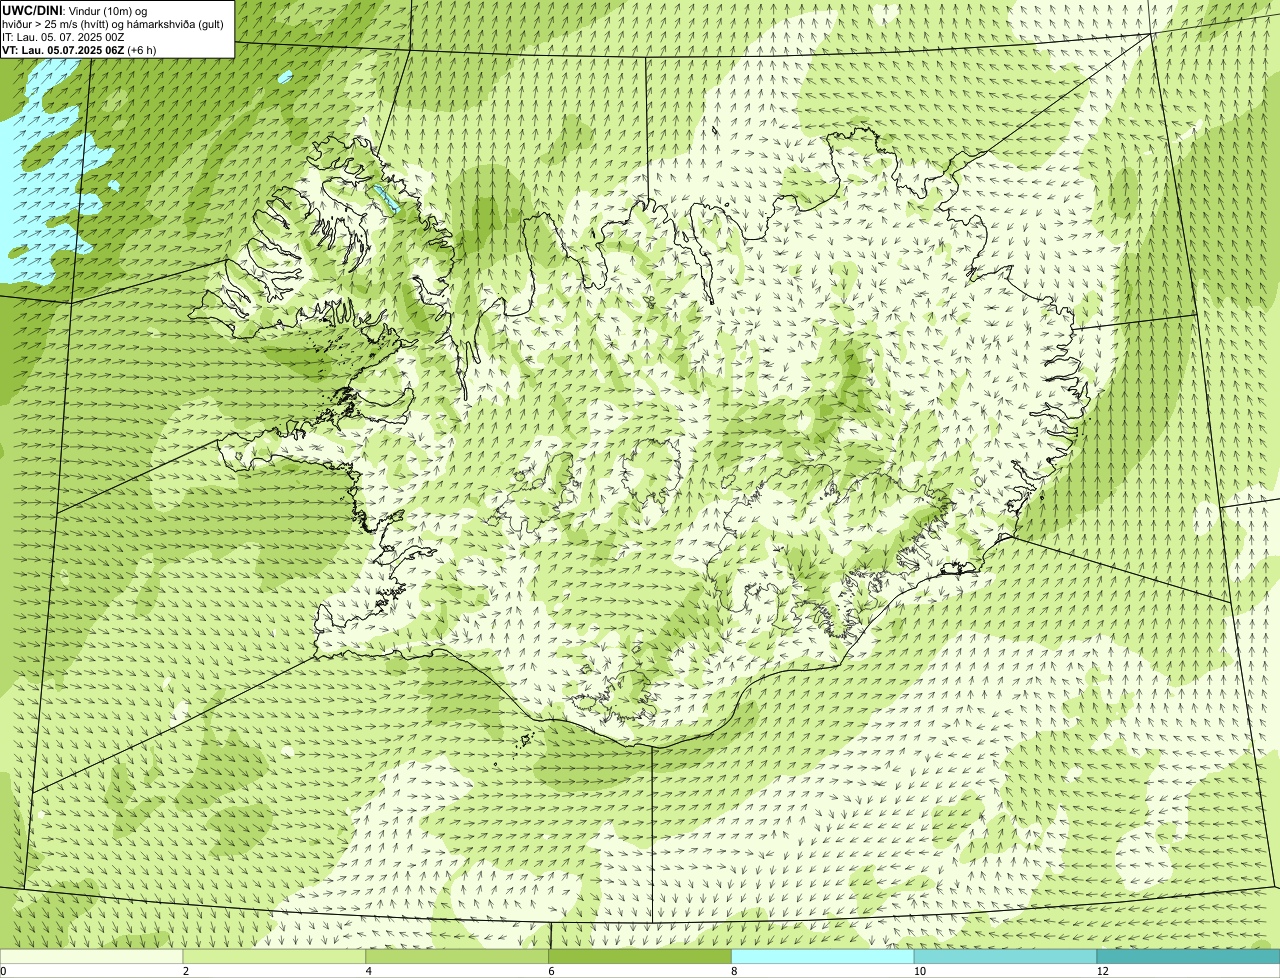Click the dark green 6–8 m/s legend swatch
Image resolution: width=1280 pixels, height=978 pixels.
click(640, 956)
